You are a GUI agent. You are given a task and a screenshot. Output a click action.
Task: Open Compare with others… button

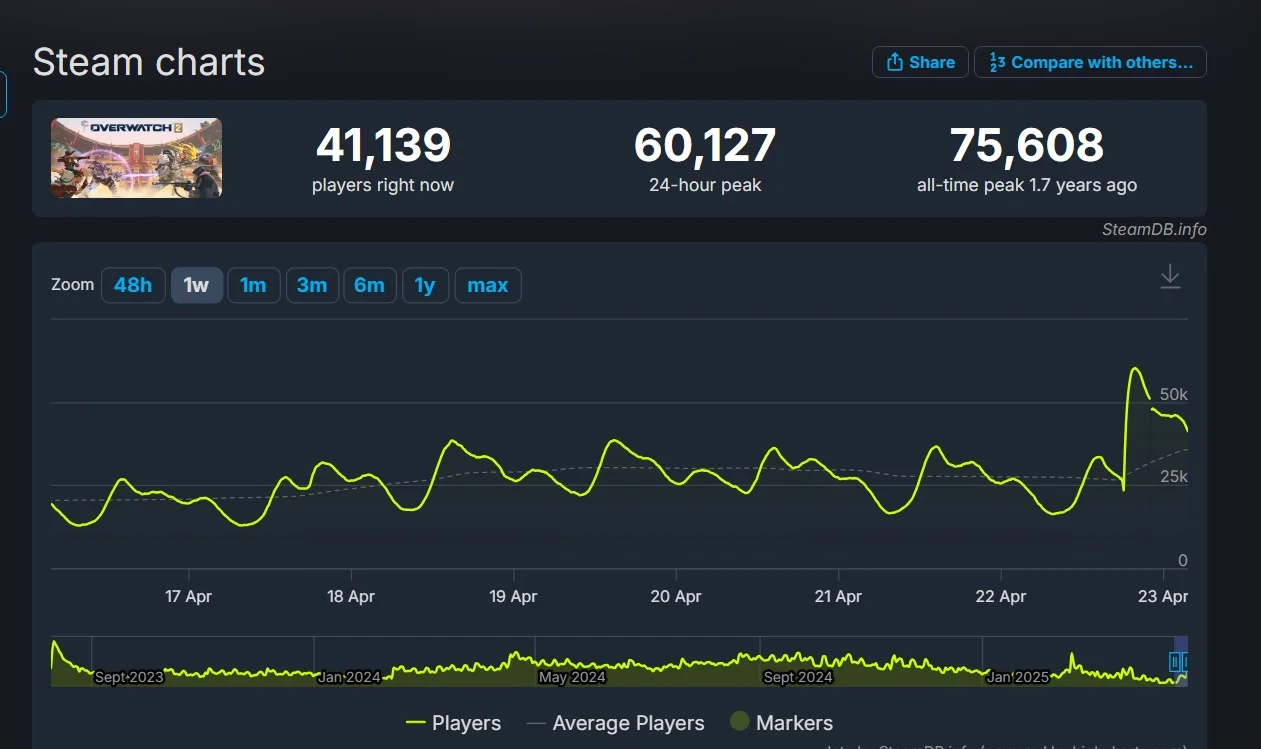tap(1090, 62)
